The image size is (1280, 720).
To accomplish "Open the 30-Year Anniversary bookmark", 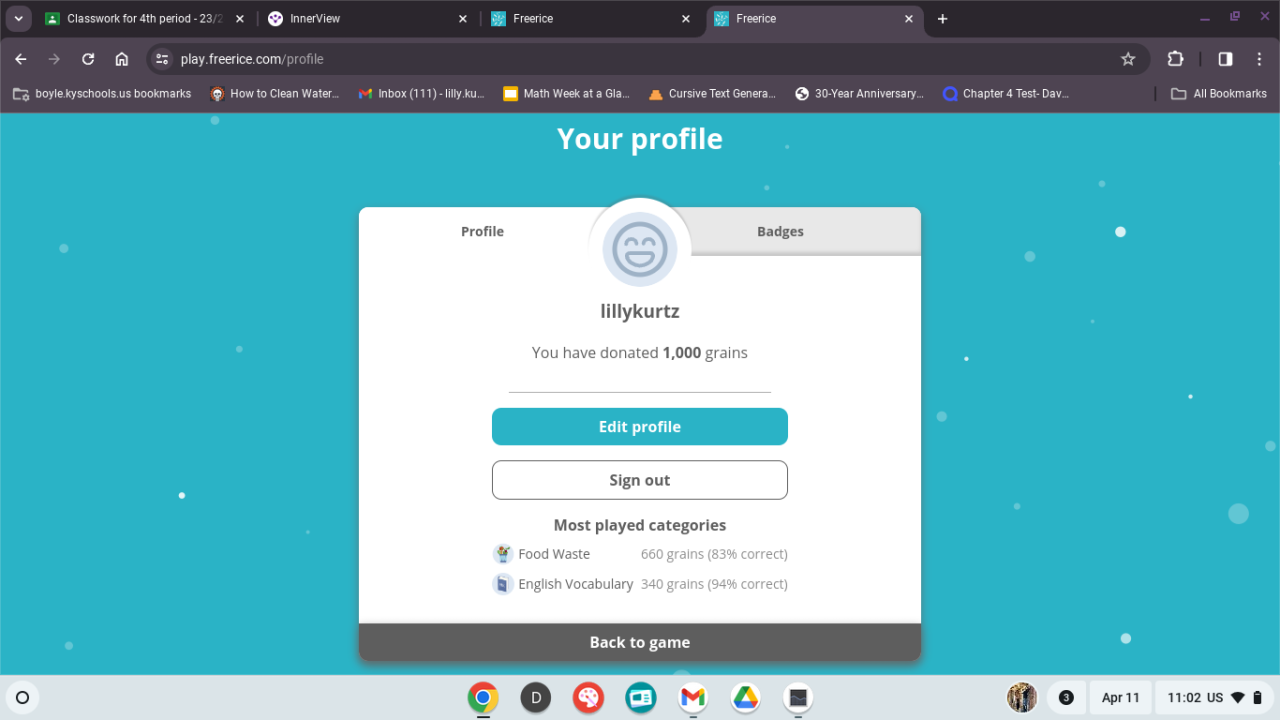I will click(x=859, y=93).
